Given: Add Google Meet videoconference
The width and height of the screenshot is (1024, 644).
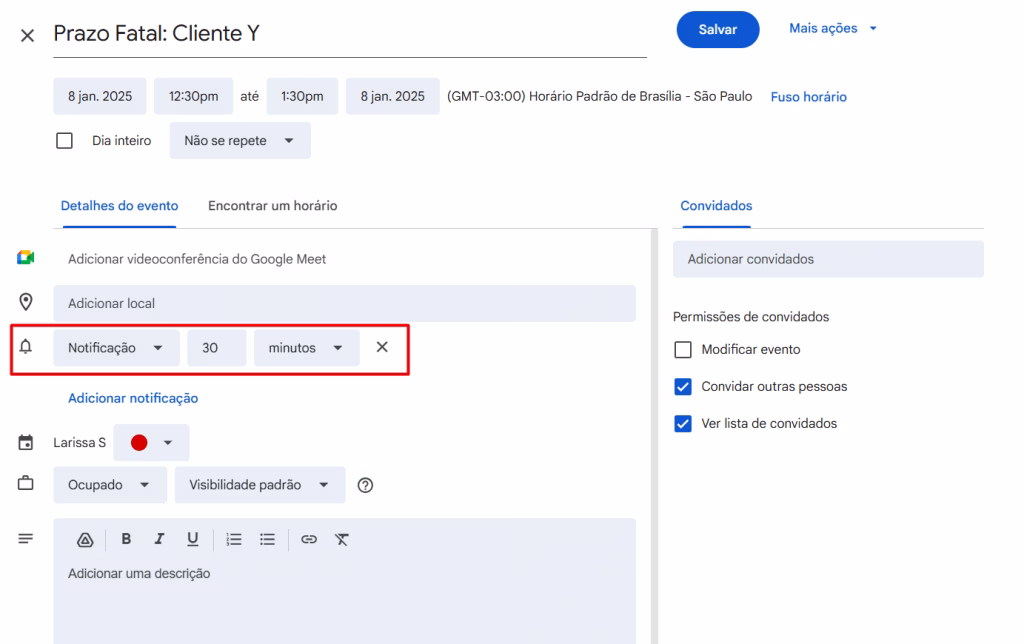Looking at the screenshot, I should pyautogui.click(x=197, y=259).
